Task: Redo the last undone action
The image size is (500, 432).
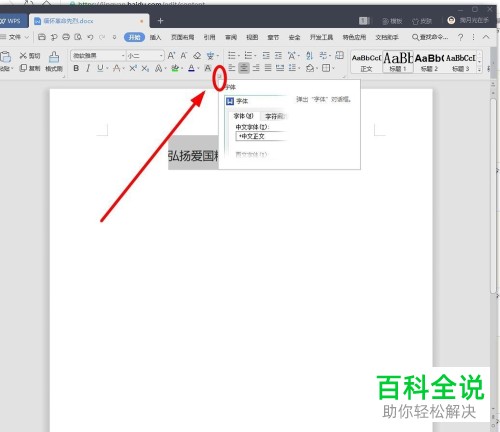Action: point(102,37)
